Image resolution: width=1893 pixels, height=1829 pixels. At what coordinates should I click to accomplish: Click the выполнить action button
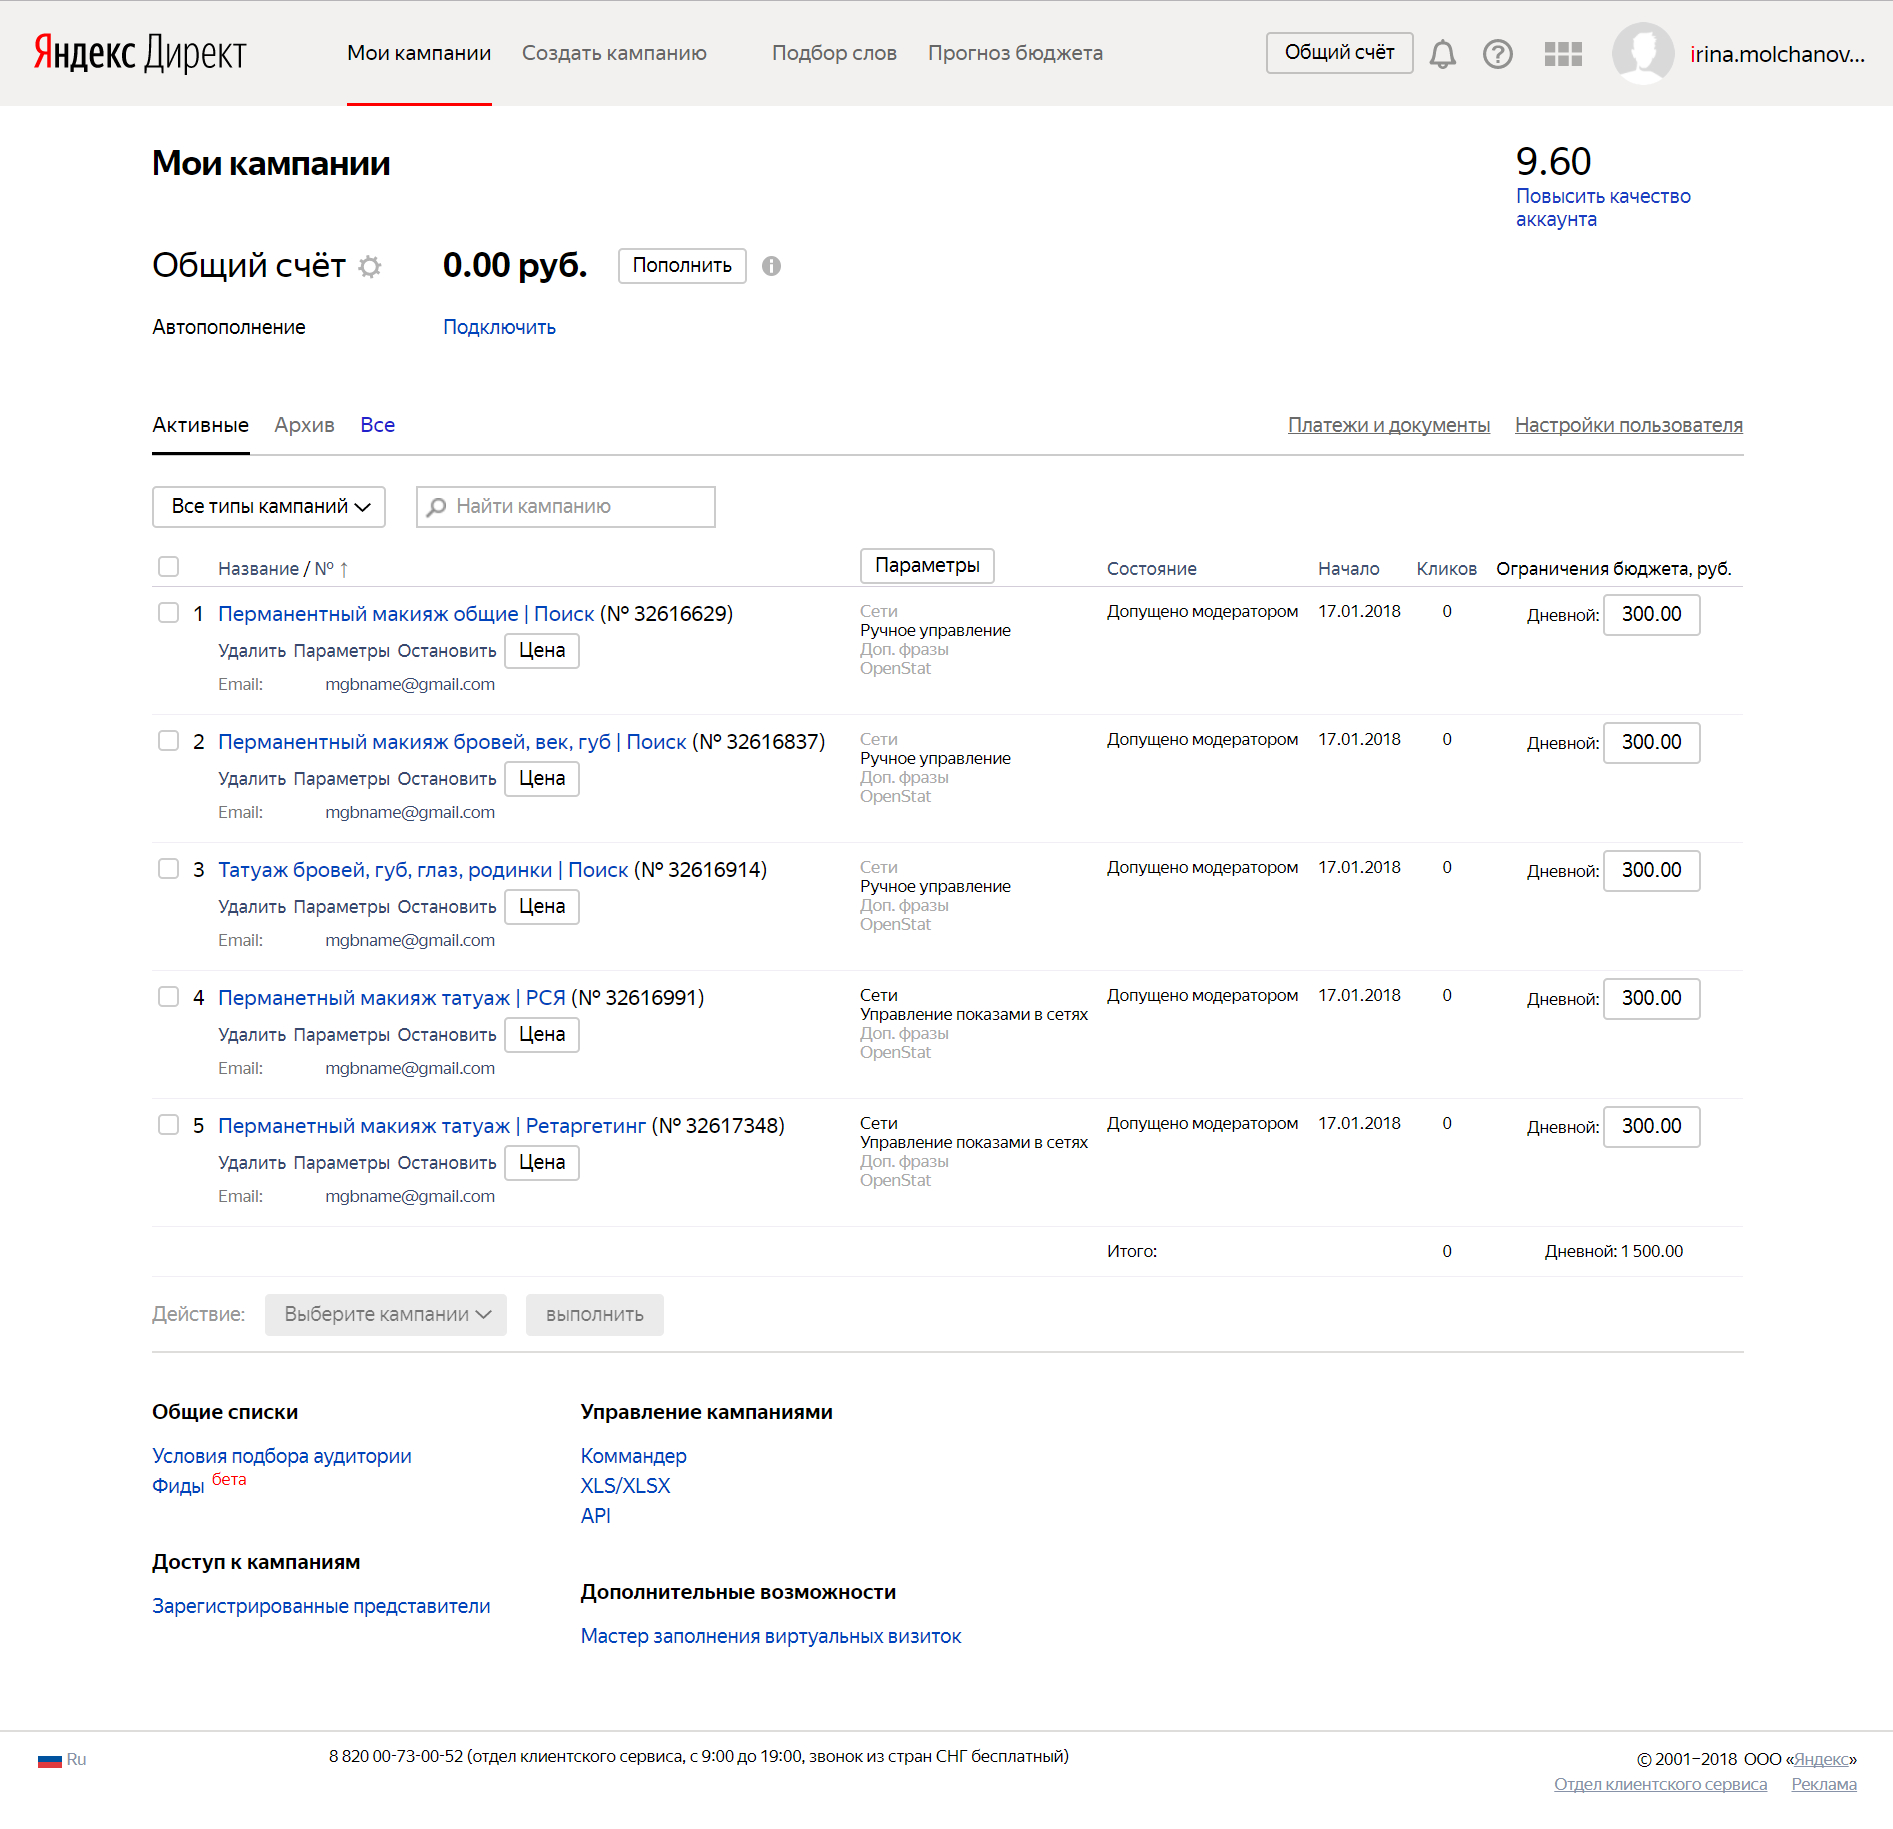[x=595, y=1315]
